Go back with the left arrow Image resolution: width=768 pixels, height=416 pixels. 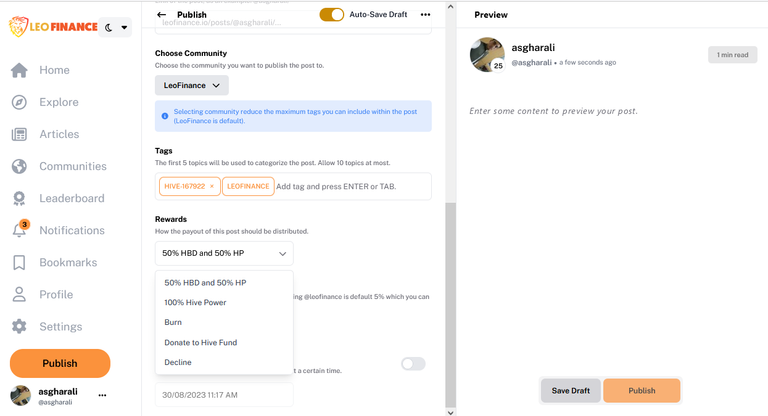pos(161,15)
